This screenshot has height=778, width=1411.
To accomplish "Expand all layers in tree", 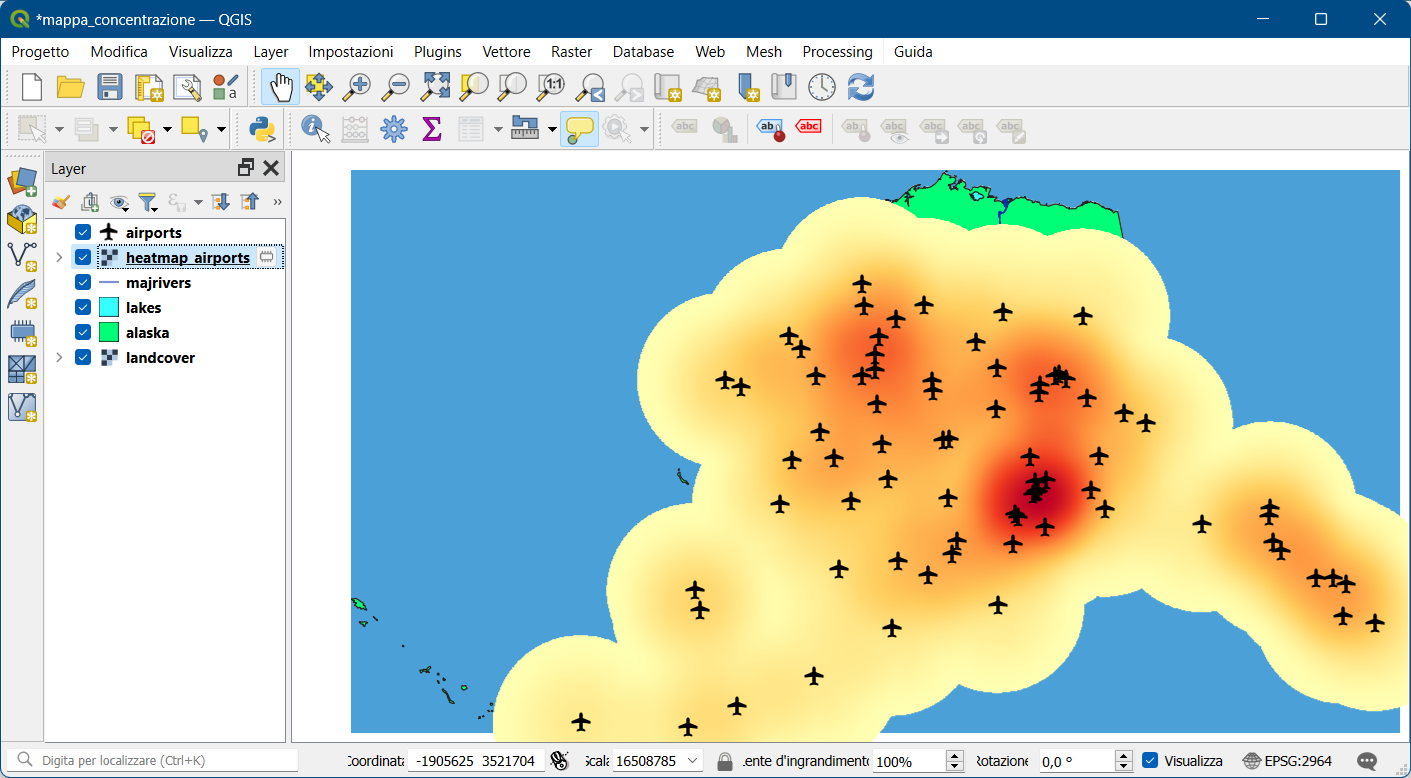I will [x=221, y=202].
